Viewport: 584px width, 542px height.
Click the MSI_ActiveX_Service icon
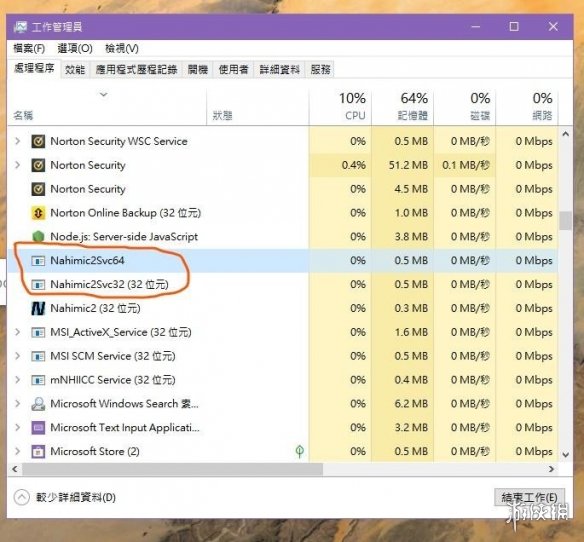[x=38, y=332]
